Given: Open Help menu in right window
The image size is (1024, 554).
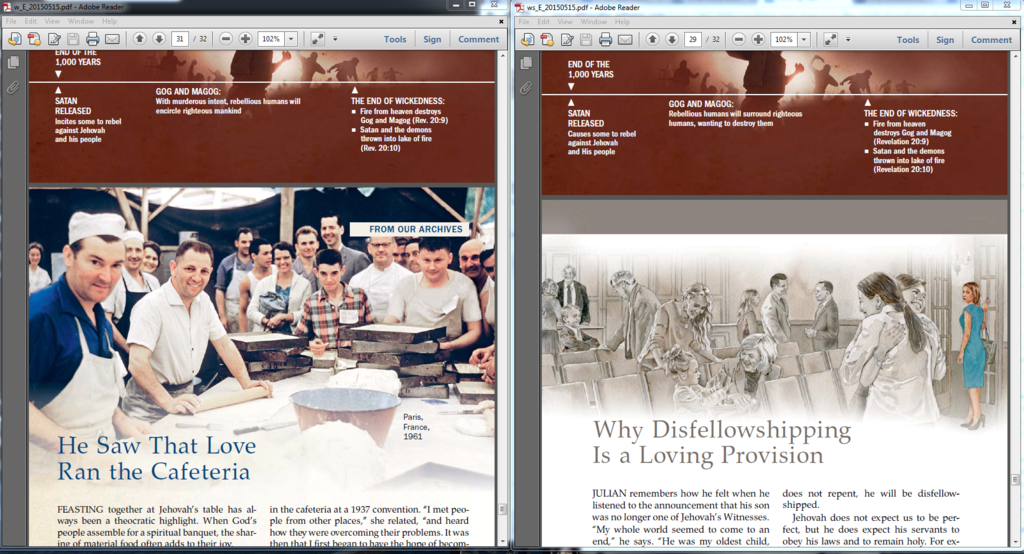Looking at the screenshot, I should (x=622, y=22).
